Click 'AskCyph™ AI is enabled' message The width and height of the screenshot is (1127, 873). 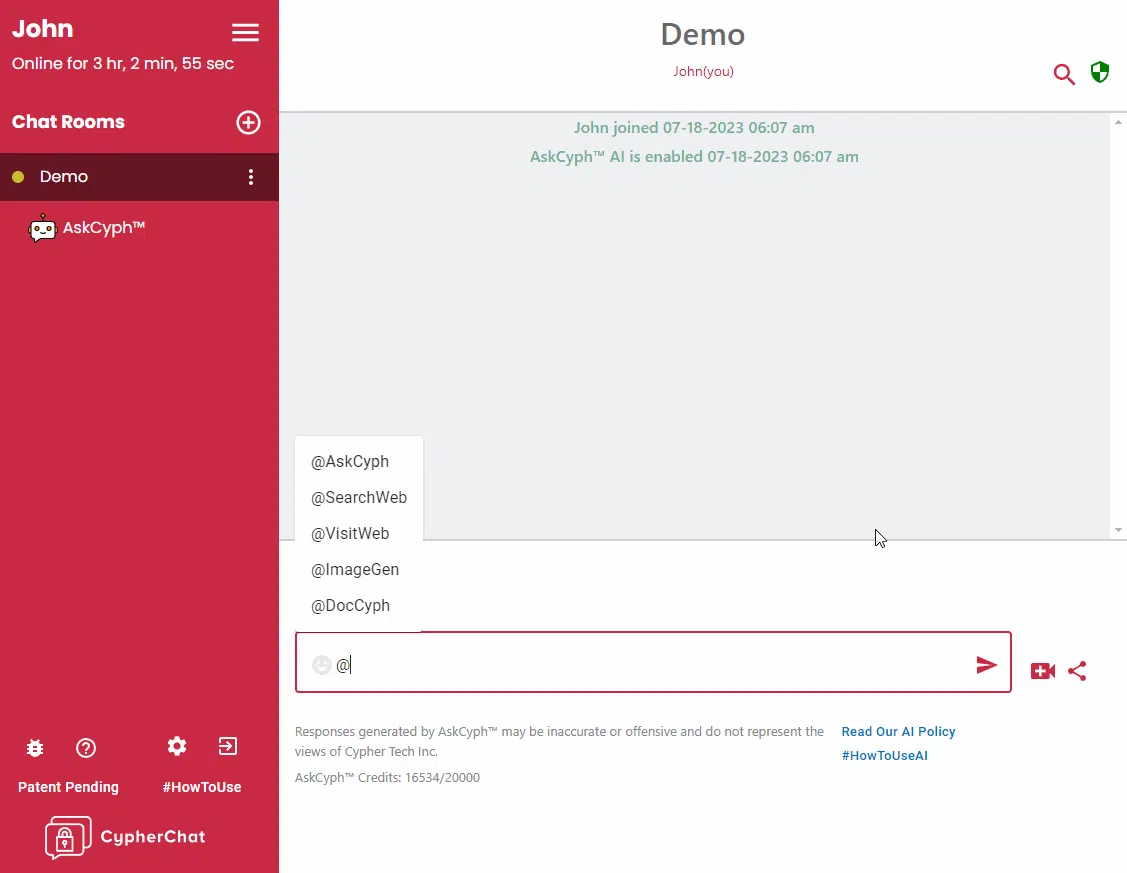point(694,157)
